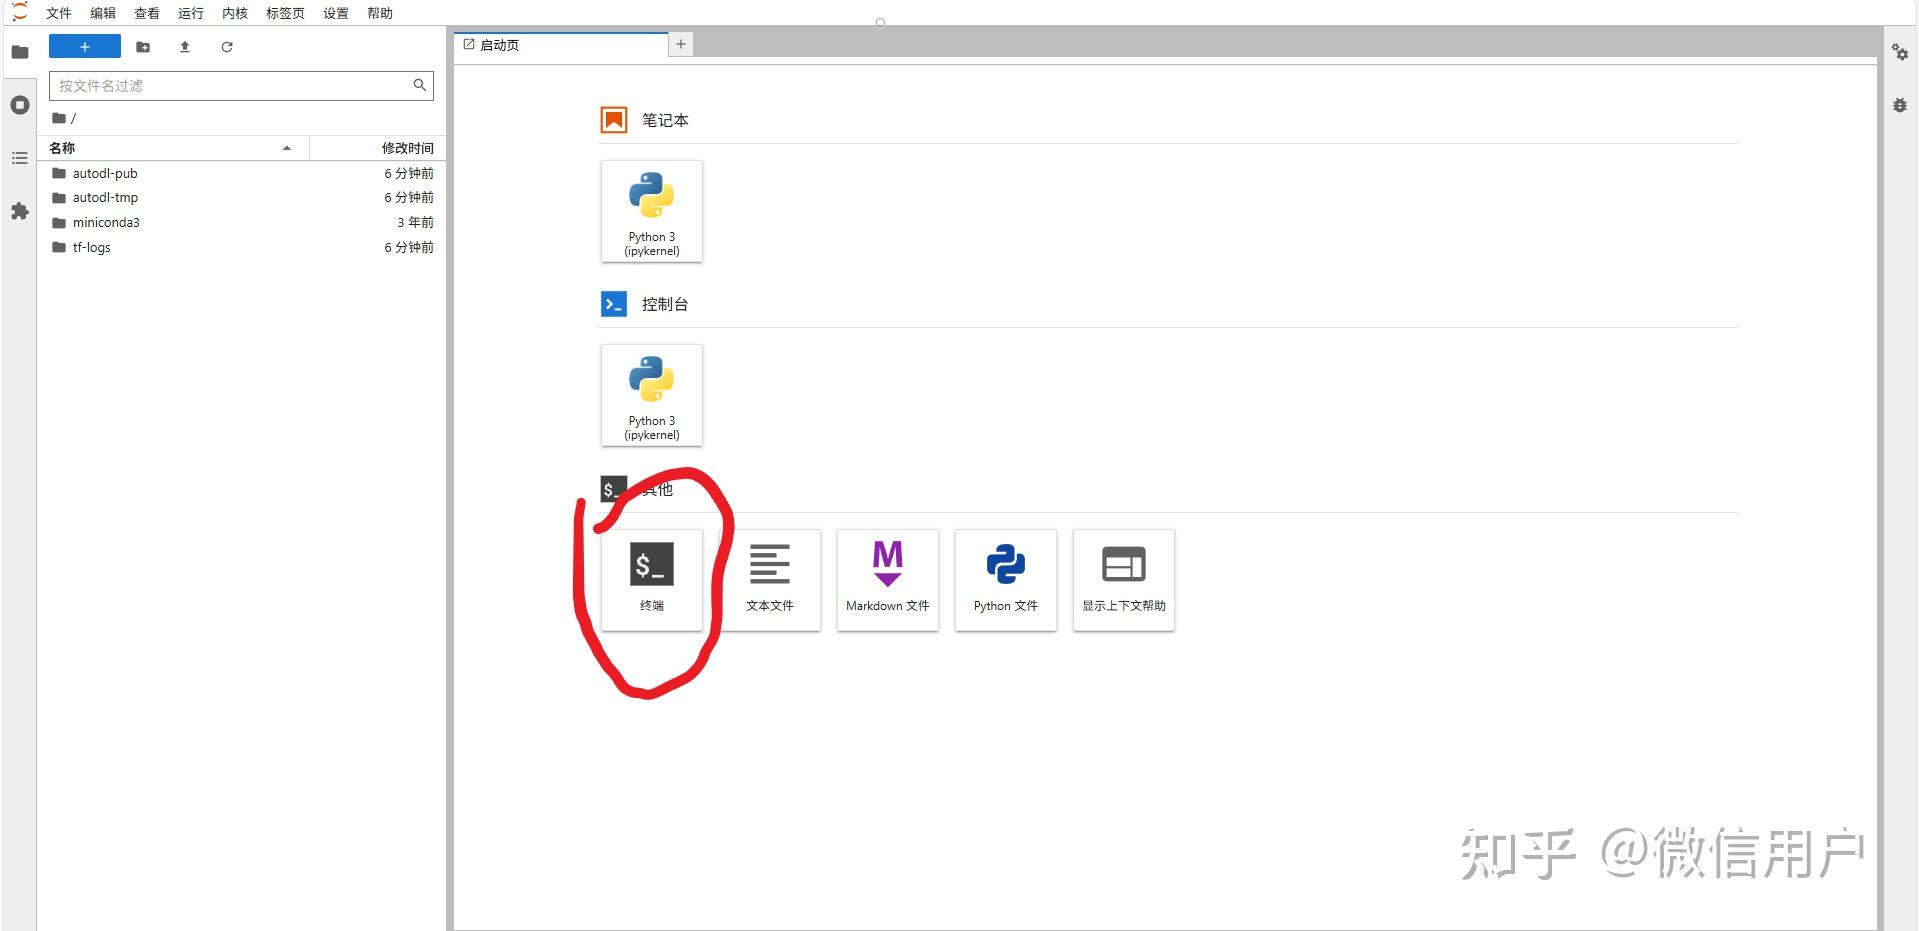Select the tf-logs folder
The width and height of the screenshot is (1919, 931).
241,247
